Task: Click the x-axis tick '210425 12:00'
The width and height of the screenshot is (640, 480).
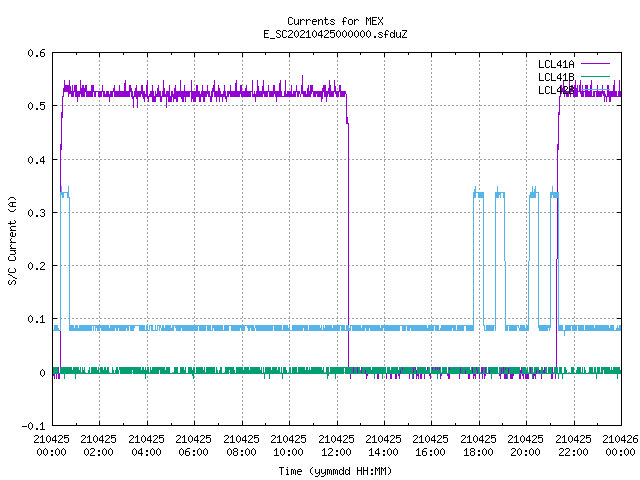Action: coord(336,446)
